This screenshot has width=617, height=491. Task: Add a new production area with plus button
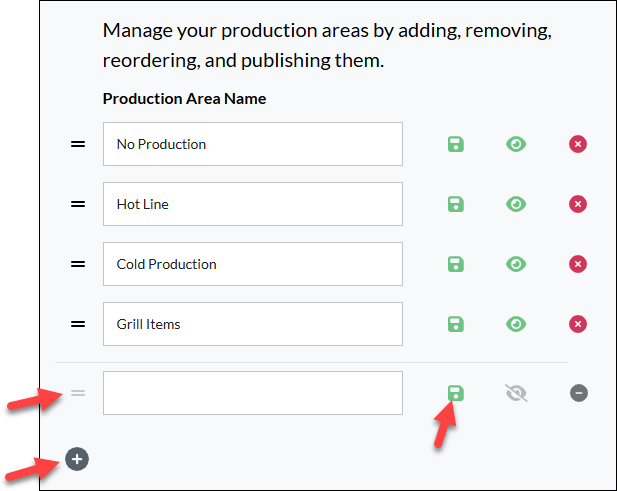point(77,459)
